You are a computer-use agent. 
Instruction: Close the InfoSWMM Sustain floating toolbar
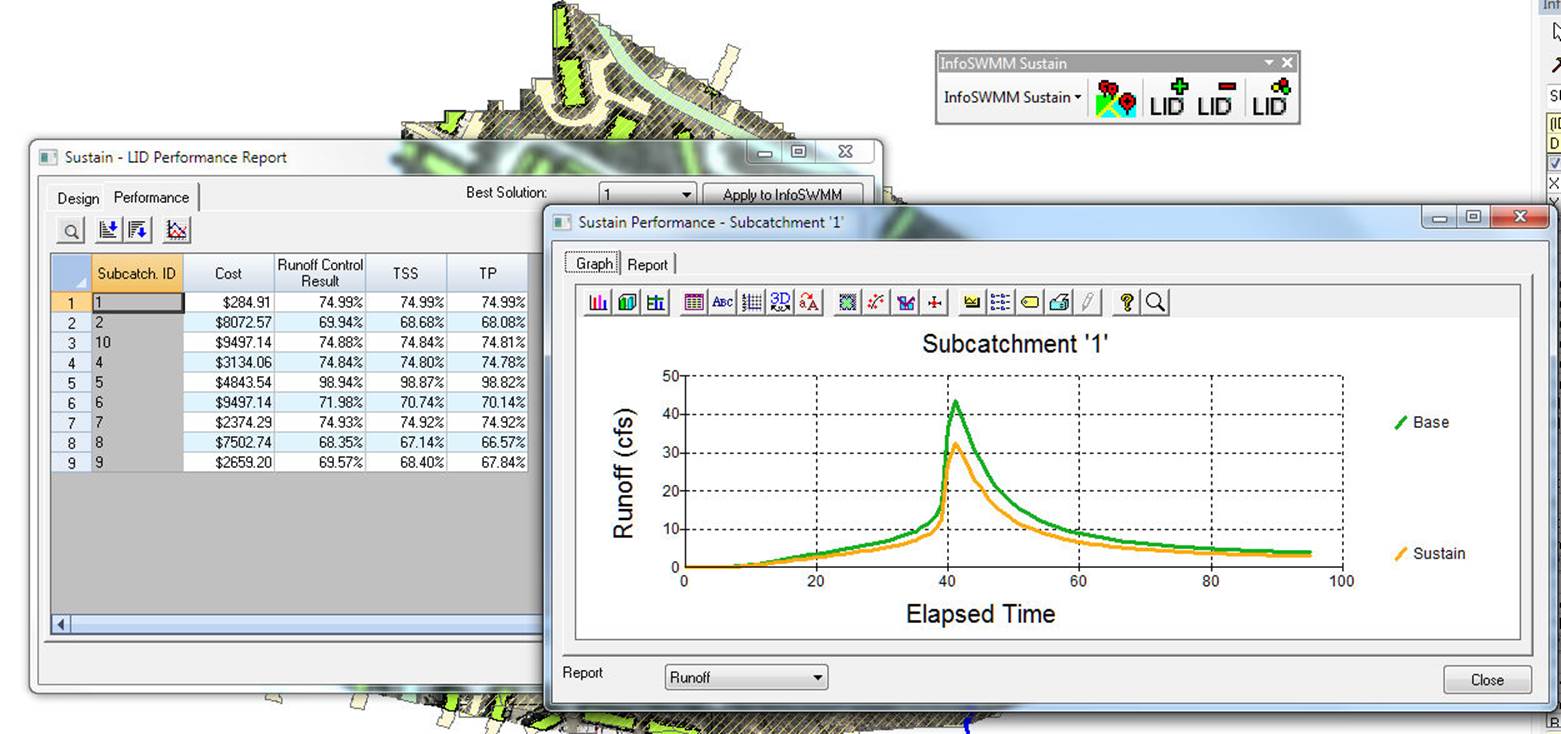coord(1287,62)
